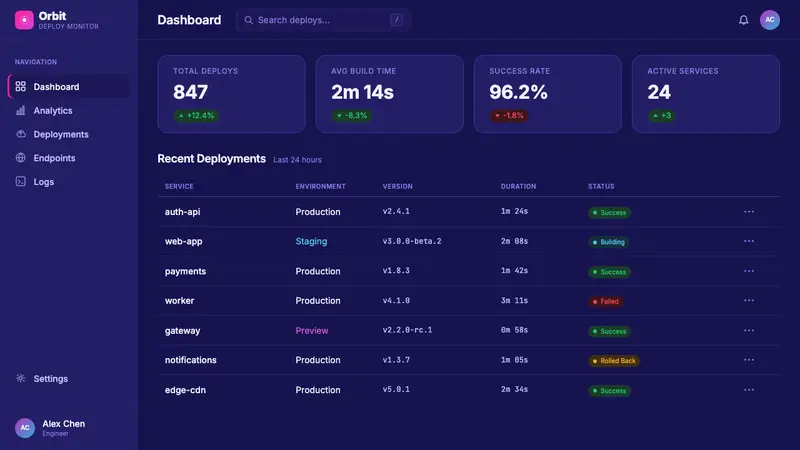Open Settings from sidebar

tap(69, 379)
